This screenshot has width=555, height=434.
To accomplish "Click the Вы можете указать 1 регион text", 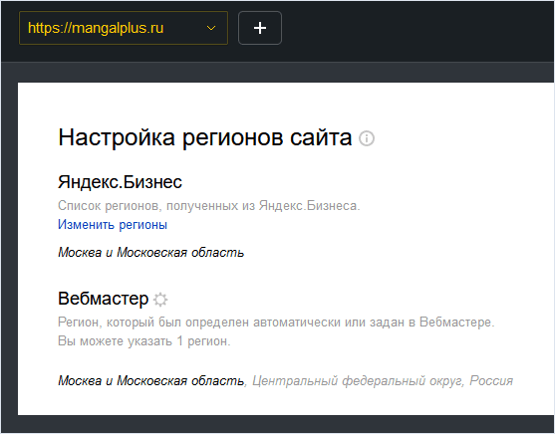I will [144, 341].
